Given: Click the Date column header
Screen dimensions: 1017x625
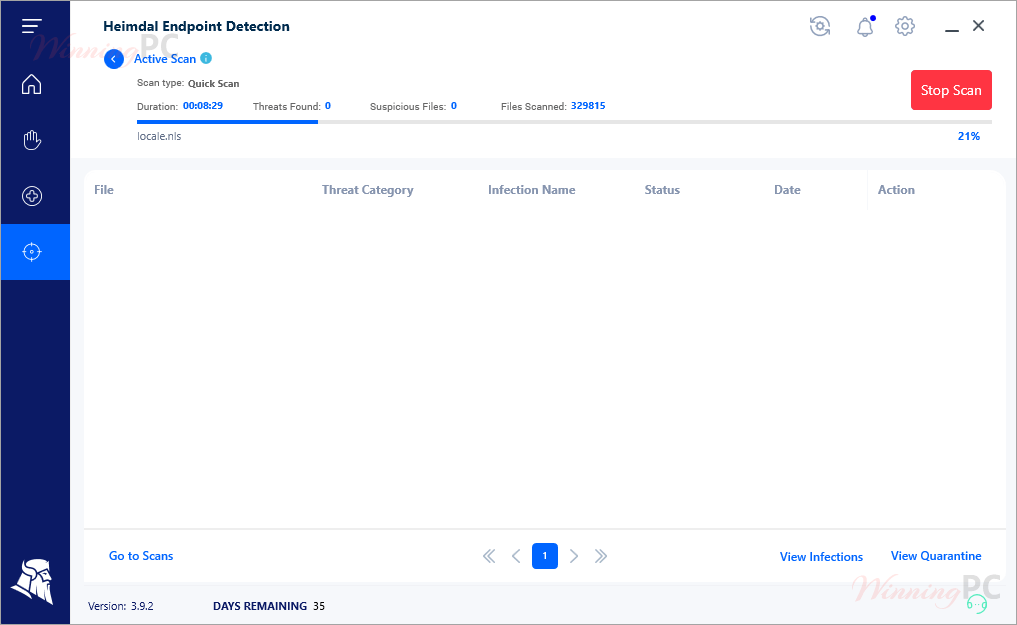Looking at the screenshot, I should 787,190.
